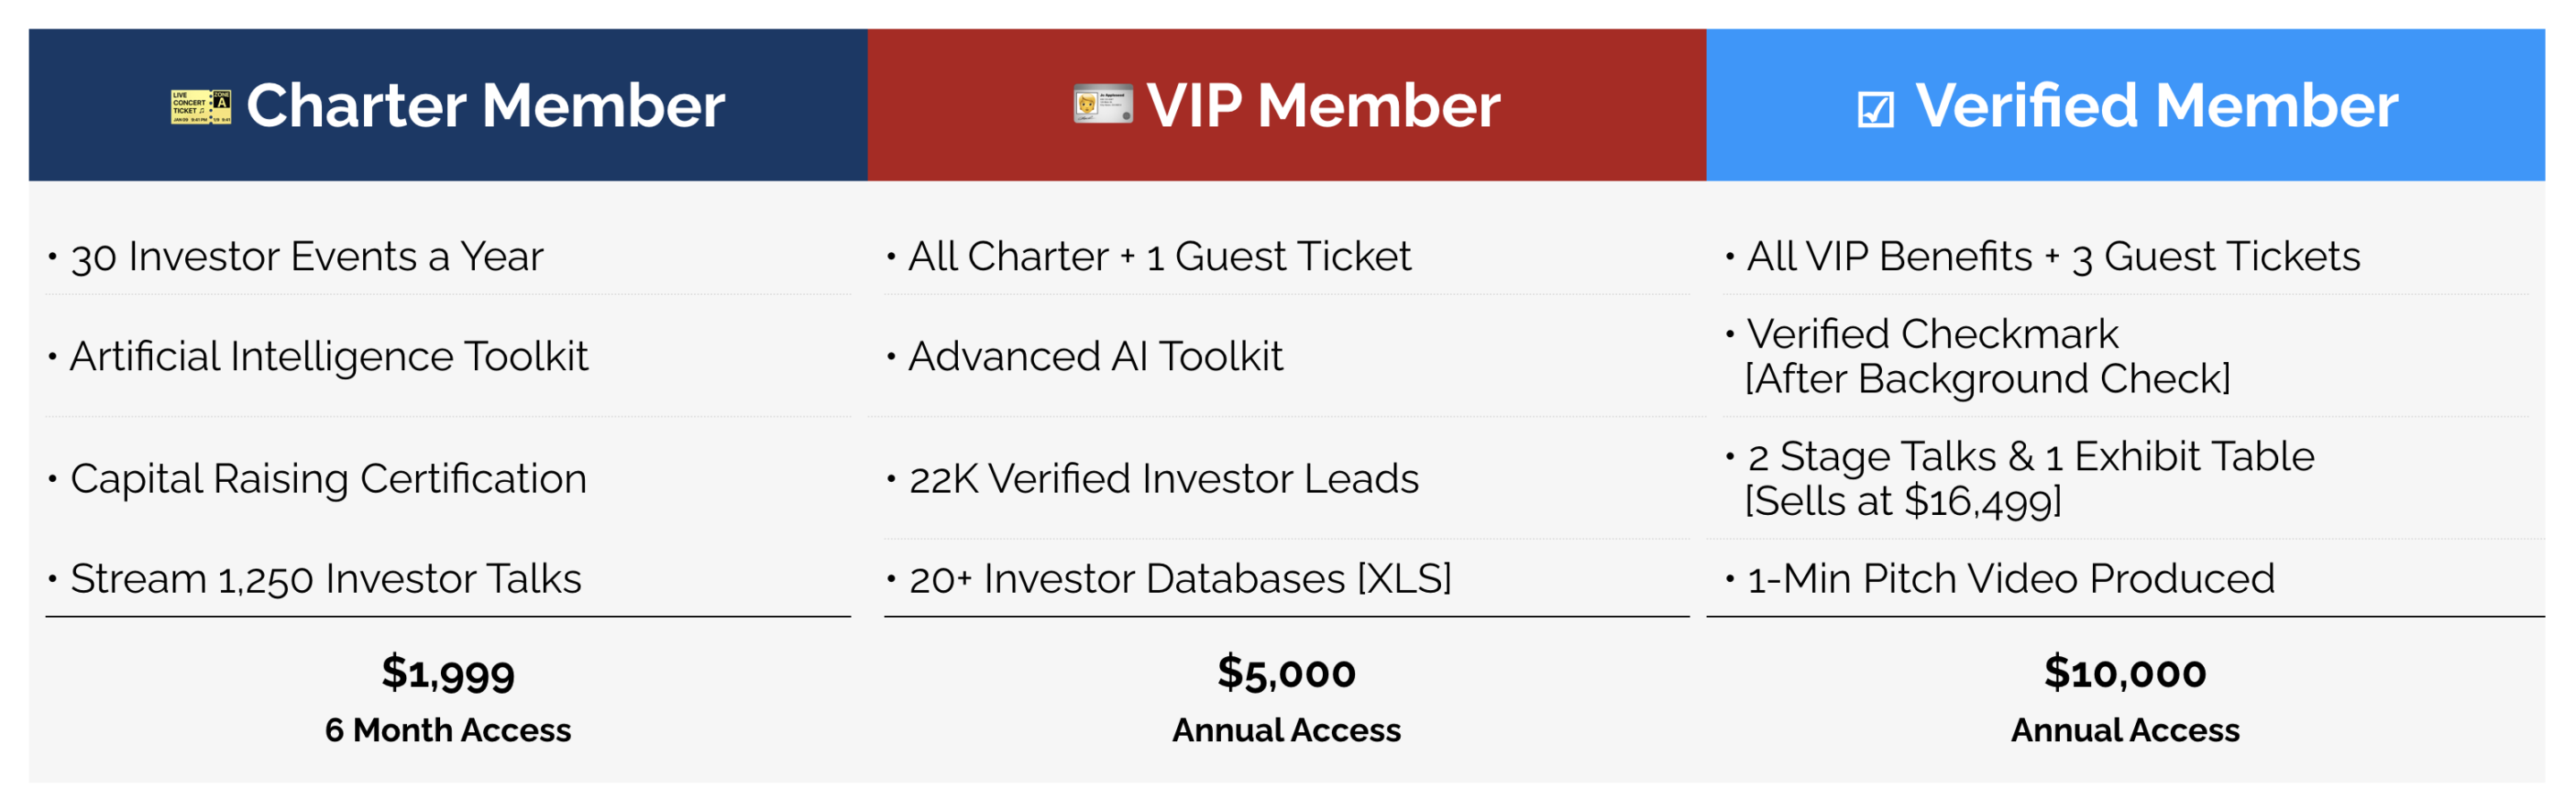The image size is (2576, 810).
Task: Click "22K Verified Investor Leads" feature
Action: pyautogui.click(x=1163, y=479)
